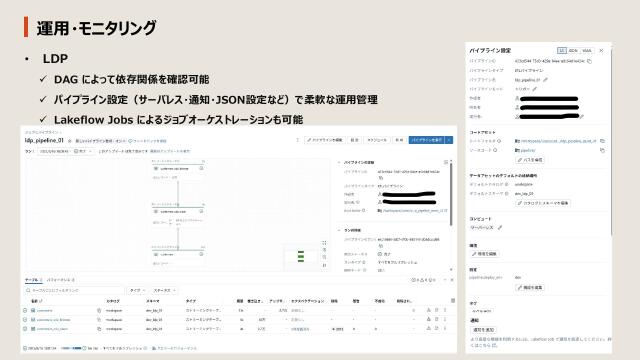Click the blue run pipeline button
Image resolution: width=640 pixels, height=360 pixels.
427,140
